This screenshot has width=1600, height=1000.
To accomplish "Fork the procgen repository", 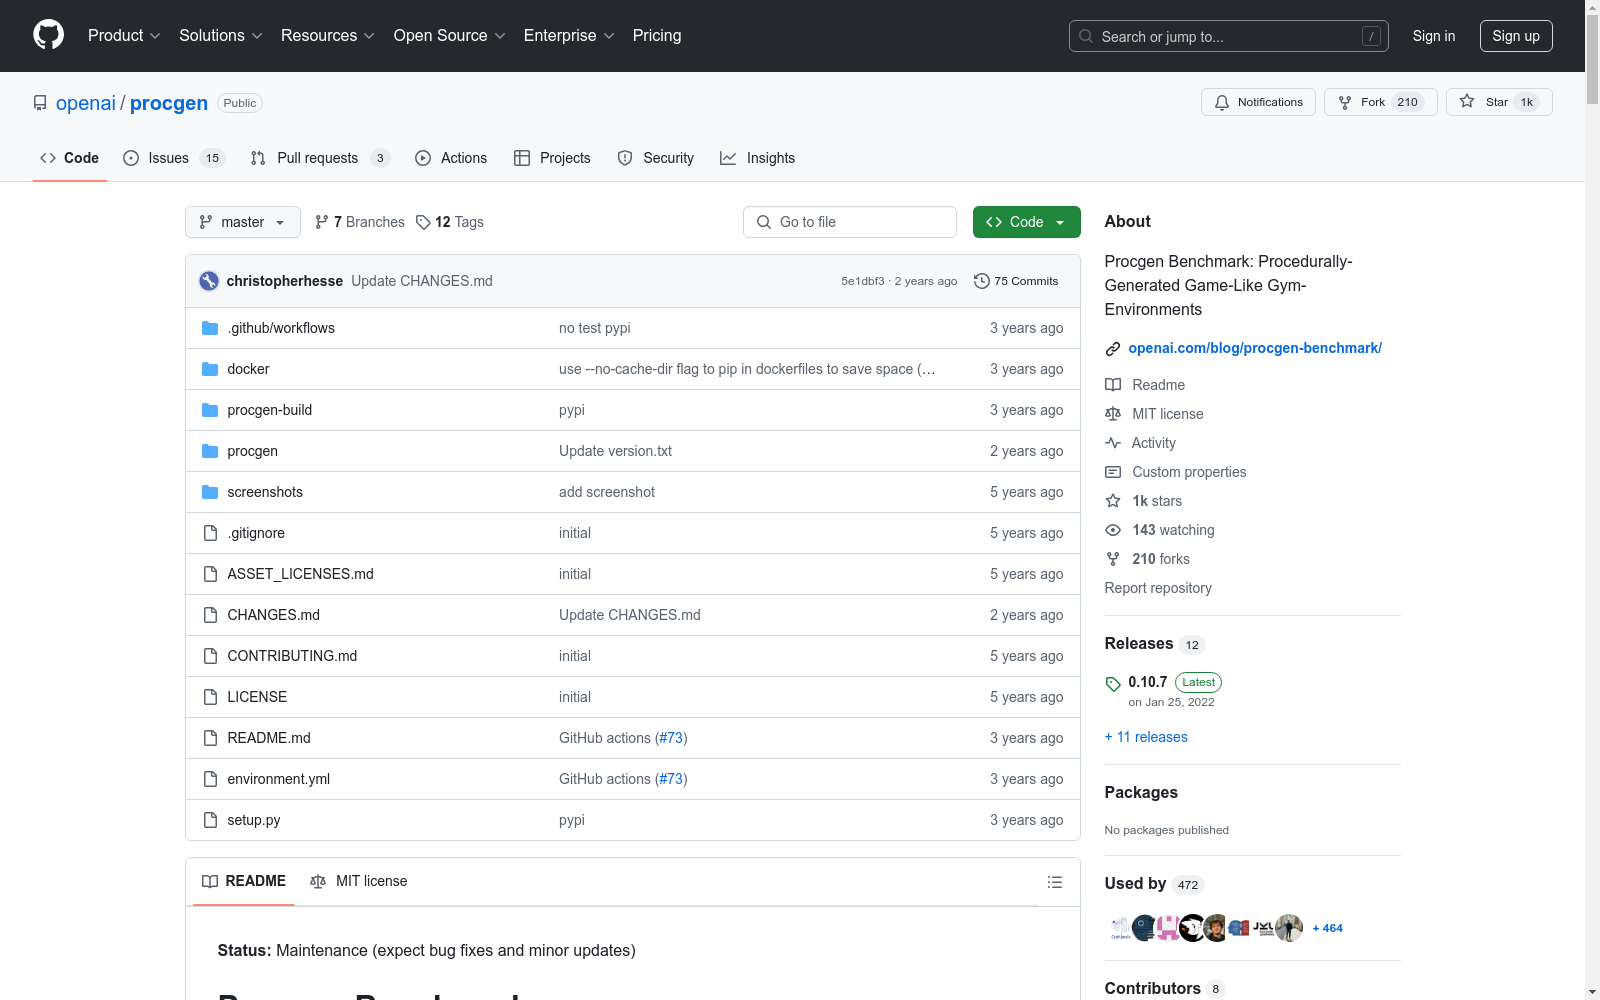I will pyautogui.click(x=1380, y=102).
